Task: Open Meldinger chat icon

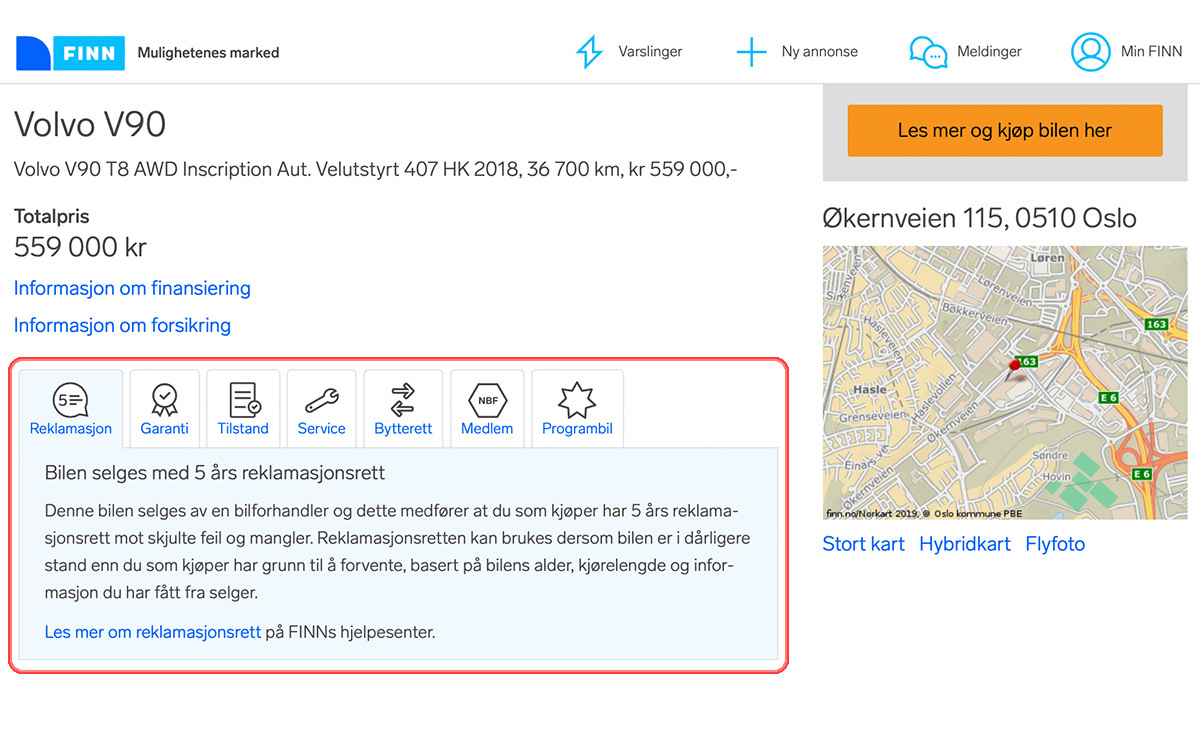Action: 927,51
